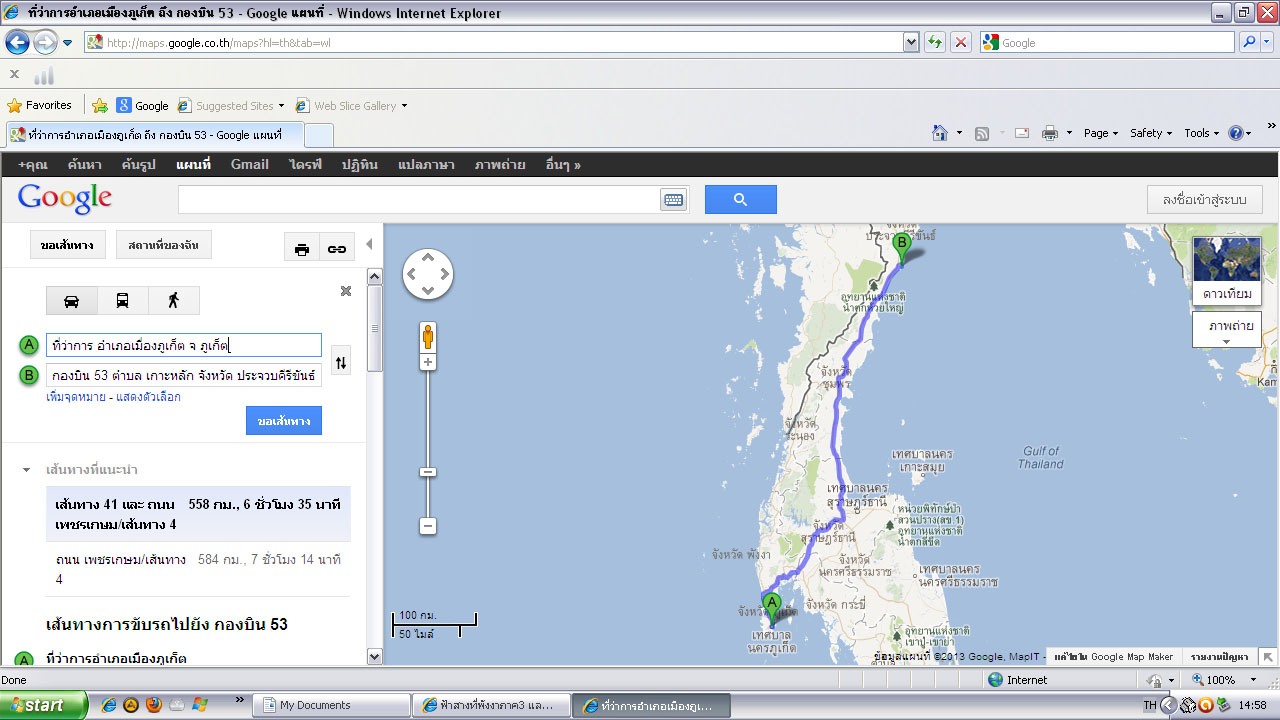This screenshot has height=720, width=1280.
Task: Click the link share icon
Action: [x=337, y=250]
